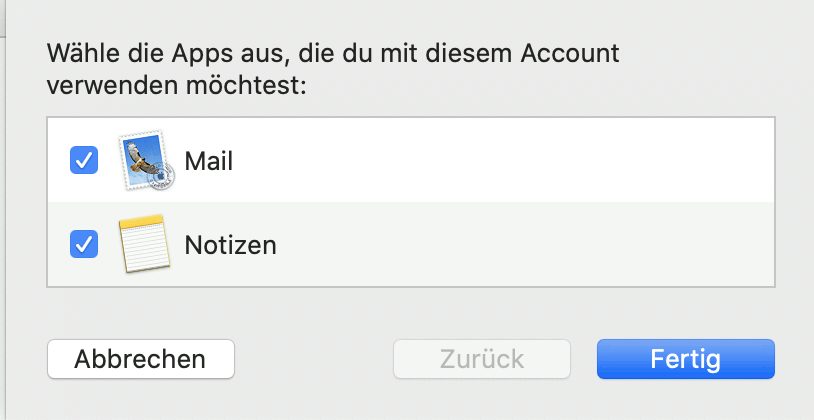The width and height of the screenshot is (814, 420).
Task: Click the white checkmark next to Mail
Action: click(84, 160)
